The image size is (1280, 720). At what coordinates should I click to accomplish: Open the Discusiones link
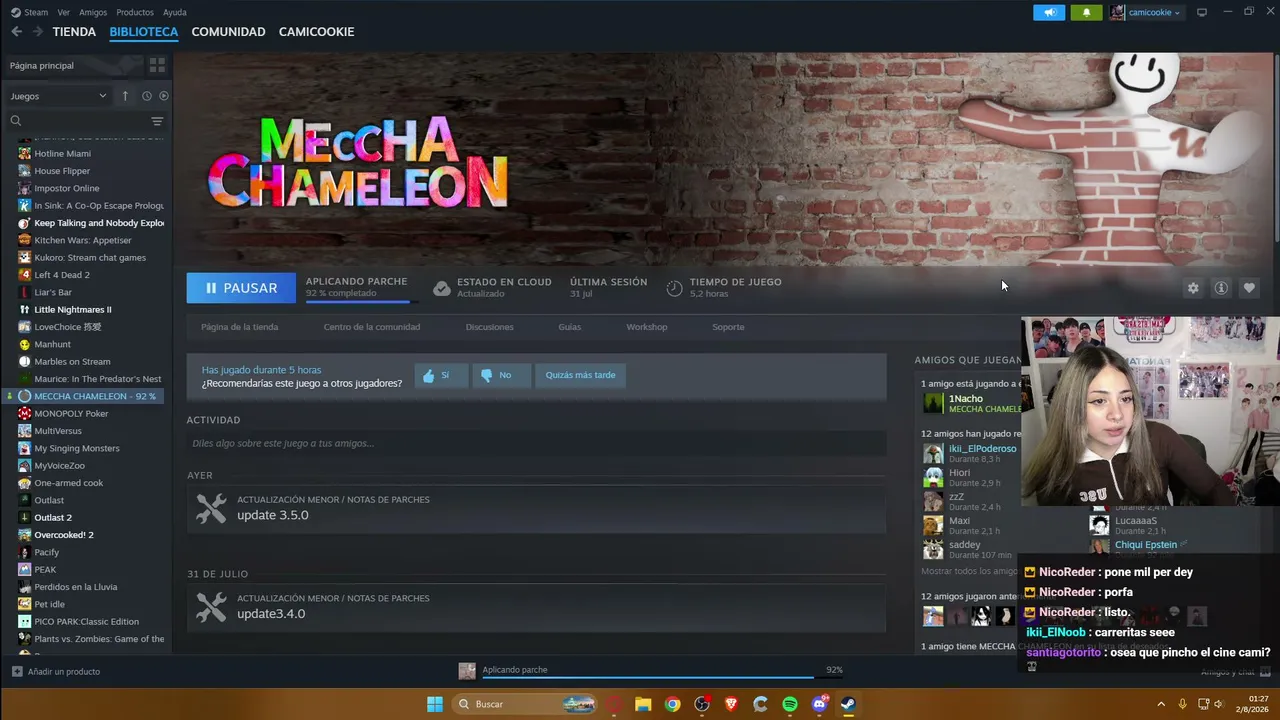tap(490, 327)
